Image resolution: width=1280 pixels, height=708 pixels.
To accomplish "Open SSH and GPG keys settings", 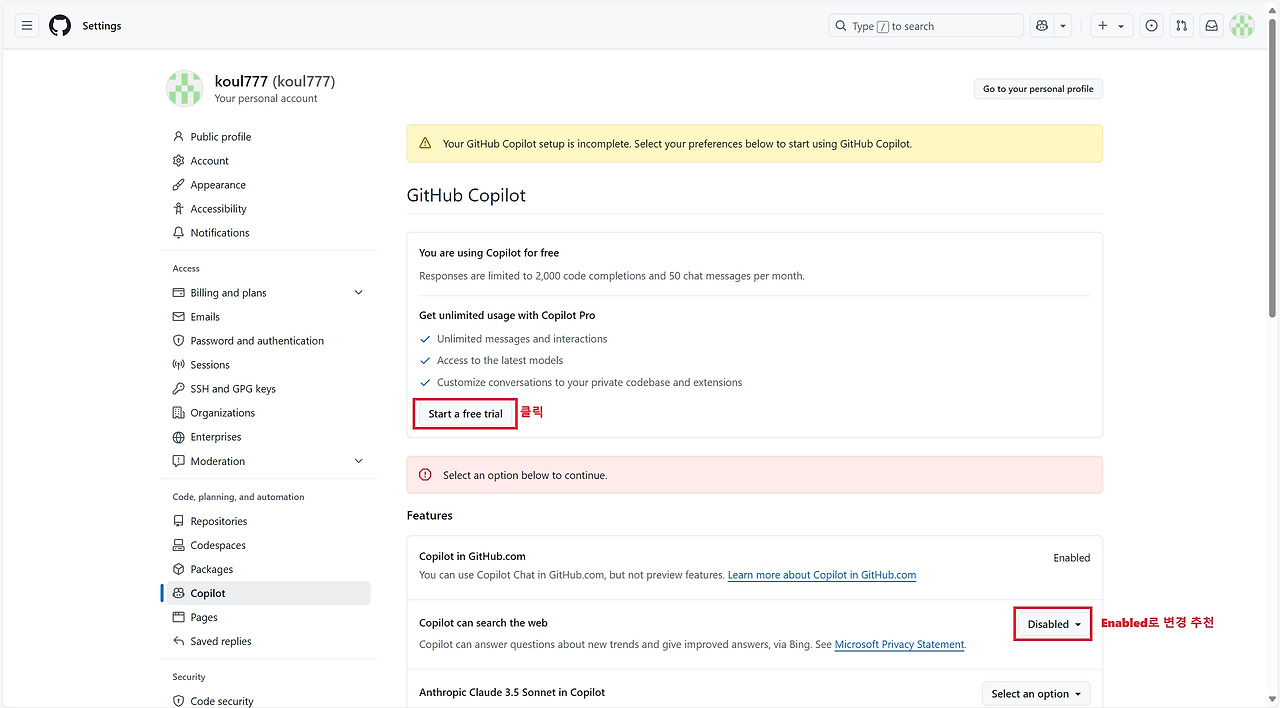I will (x=222, y=388).
